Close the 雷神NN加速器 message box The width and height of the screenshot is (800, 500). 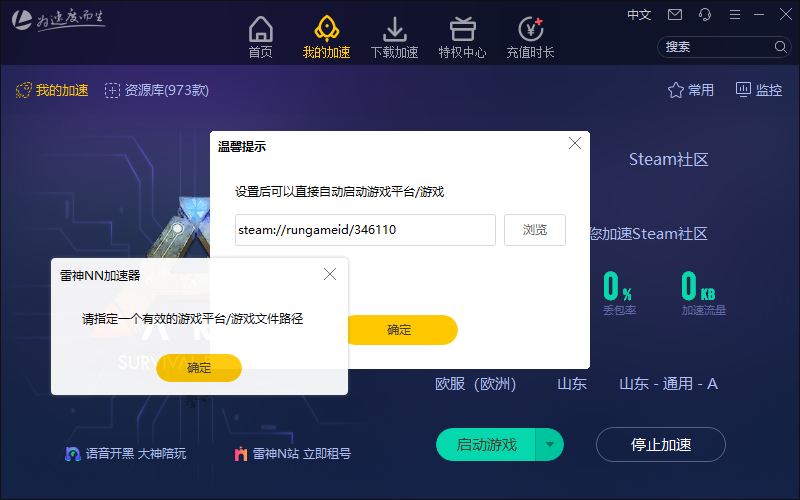coord(330,274)
